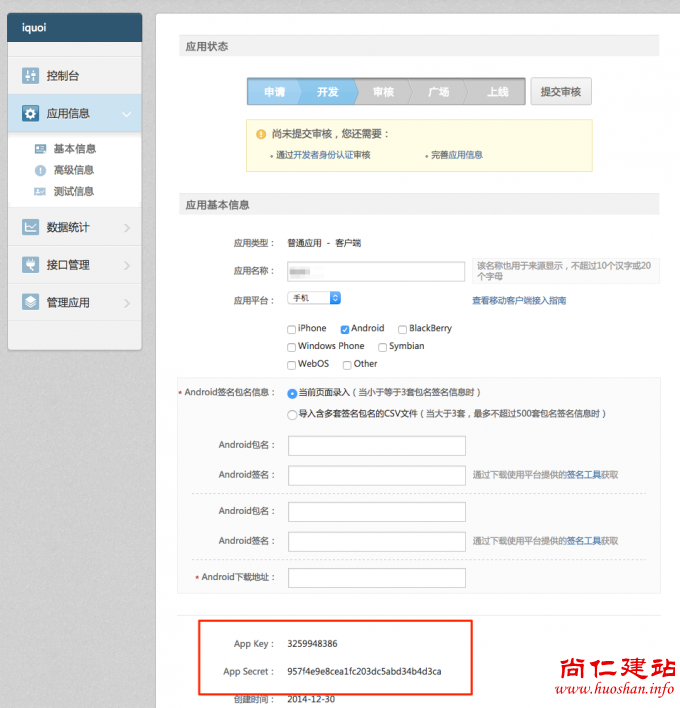Click the 应用信息 gear icon
The width and height of the screenshot is (680, 708).
point(30,114)
